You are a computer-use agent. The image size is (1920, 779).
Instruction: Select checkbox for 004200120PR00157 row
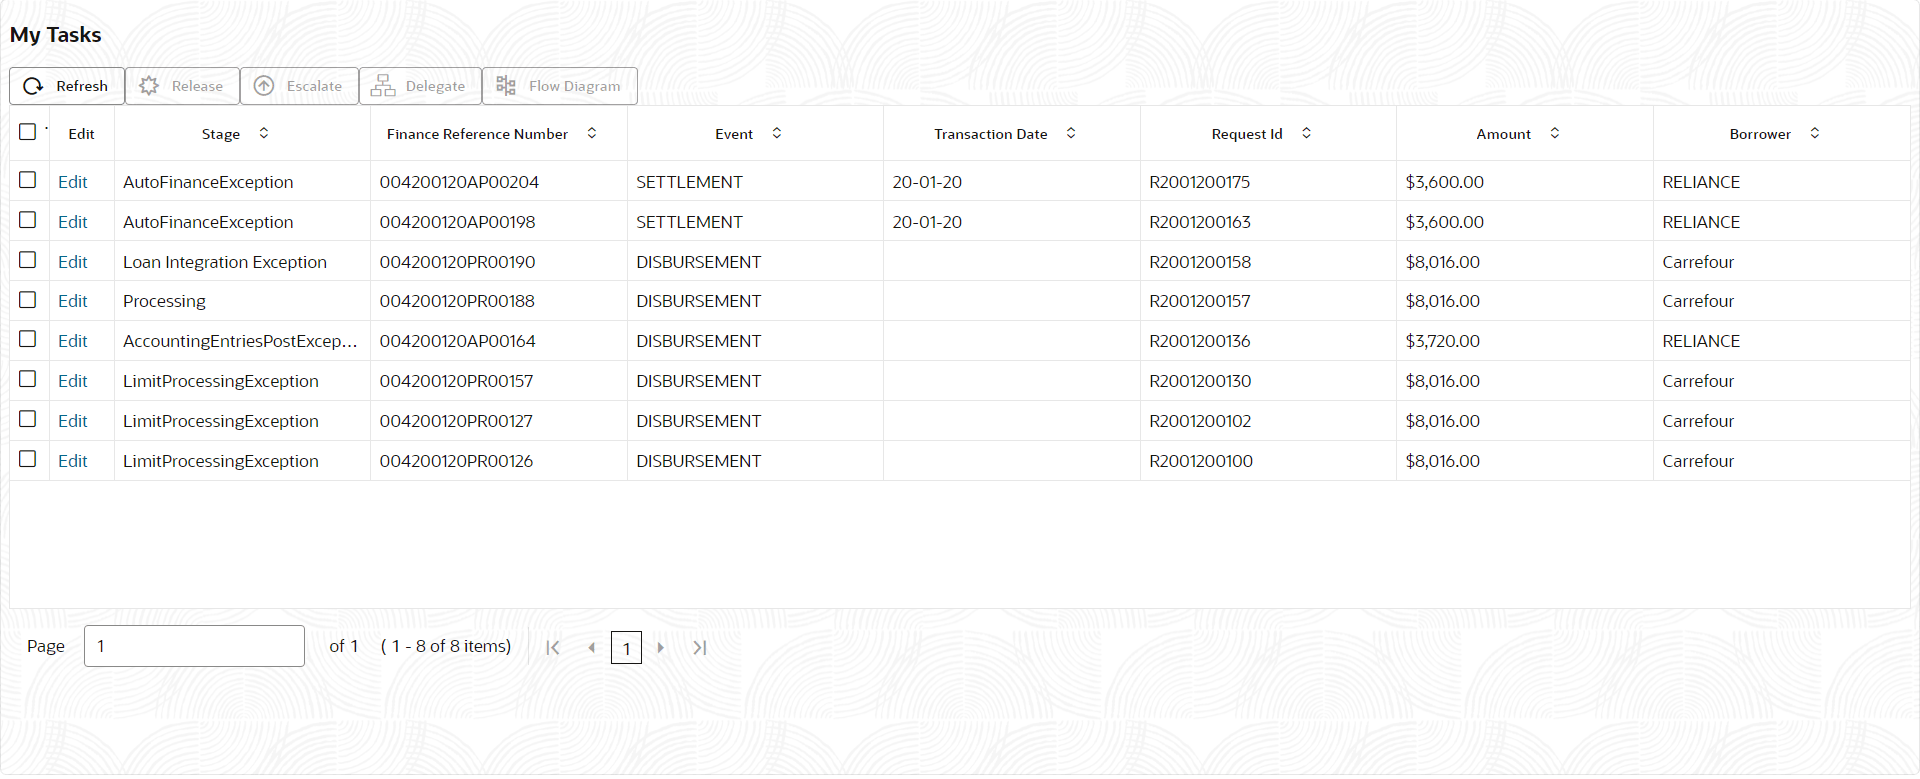coord(28,379)
